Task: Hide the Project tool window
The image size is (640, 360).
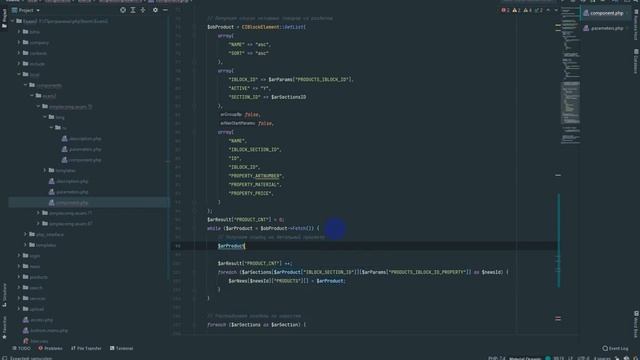Action: click(x=165, y=10)
